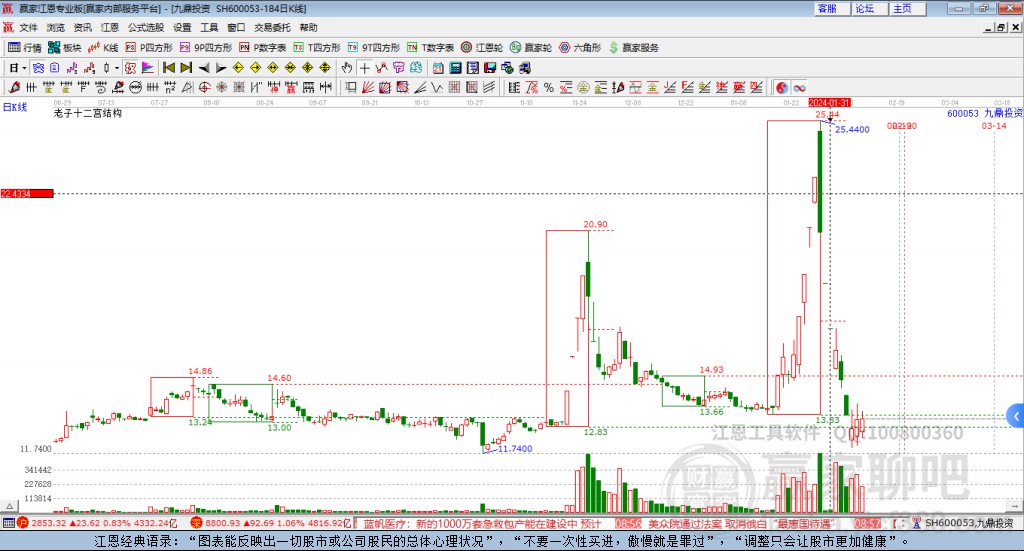The width and height of the screenshot is (1024, 551).
Task: Open the 浏览 menu
Action: click(56, 27)
